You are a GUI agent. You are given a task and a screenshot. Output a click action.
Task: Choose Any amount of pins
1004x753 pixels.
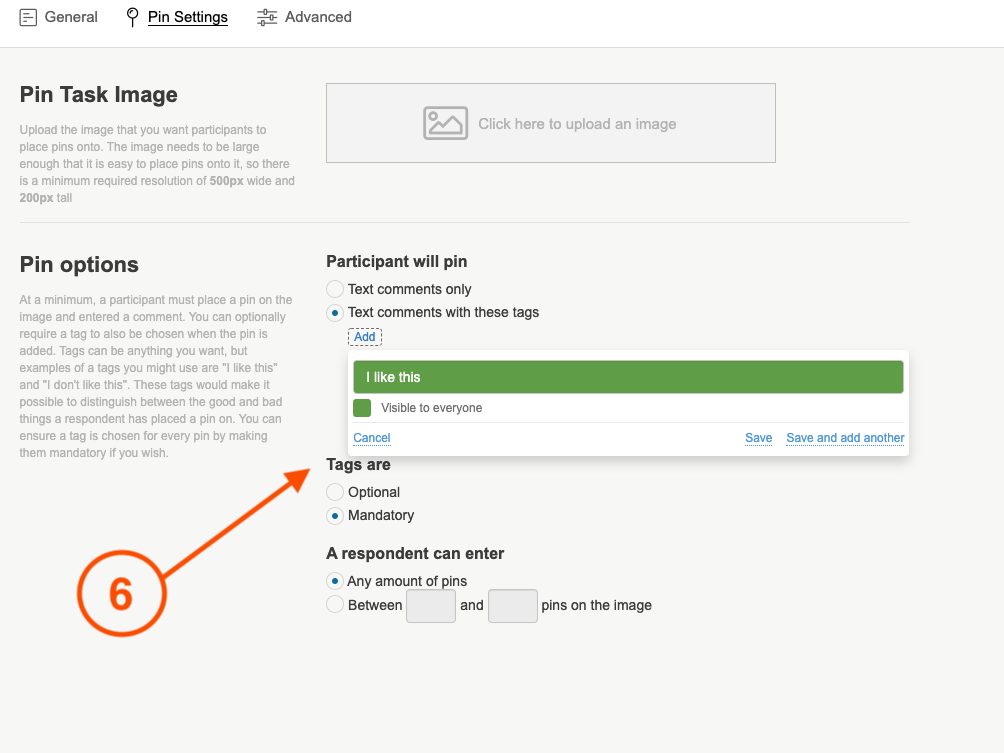click(x=335, y=581)
